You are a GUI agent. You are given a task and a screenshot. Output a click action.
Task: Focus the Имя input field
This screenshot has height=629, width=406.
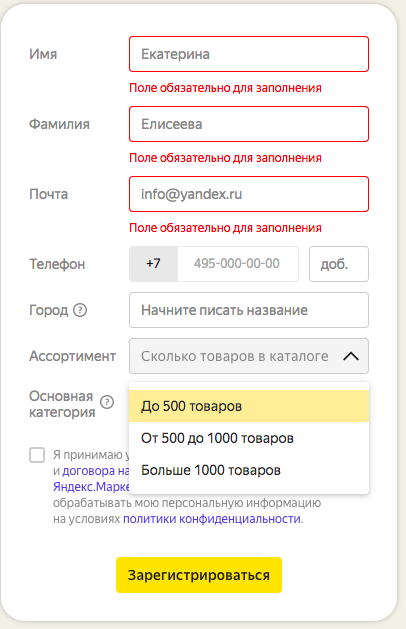click(249, 54)
